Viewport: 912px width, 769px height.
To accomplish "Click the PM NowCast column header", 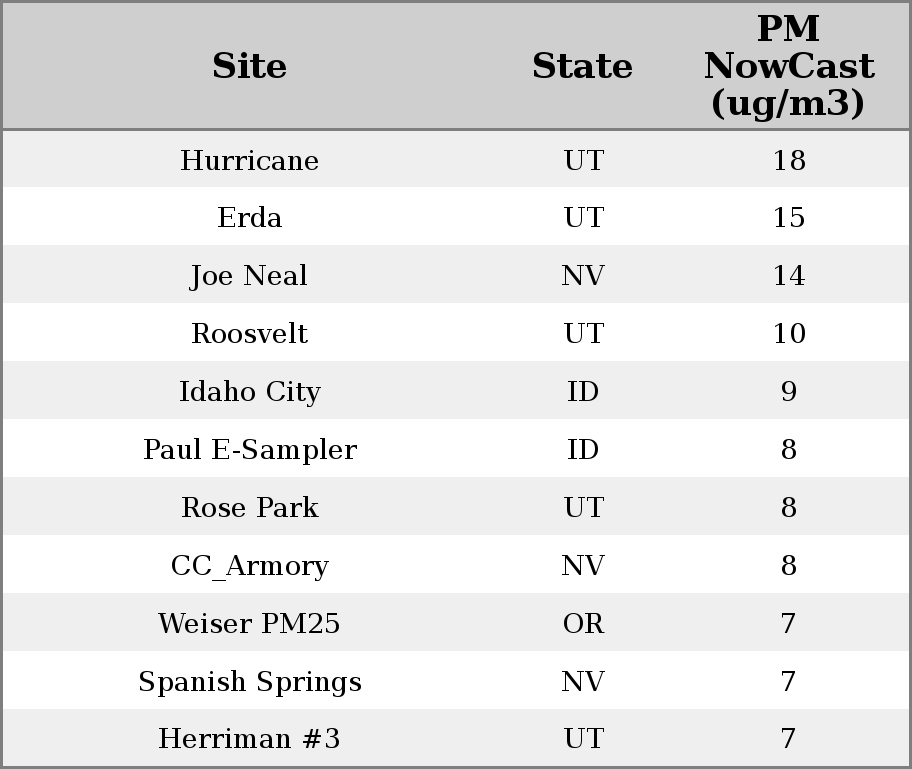I will pyautogui.click(x=788, y=66).
